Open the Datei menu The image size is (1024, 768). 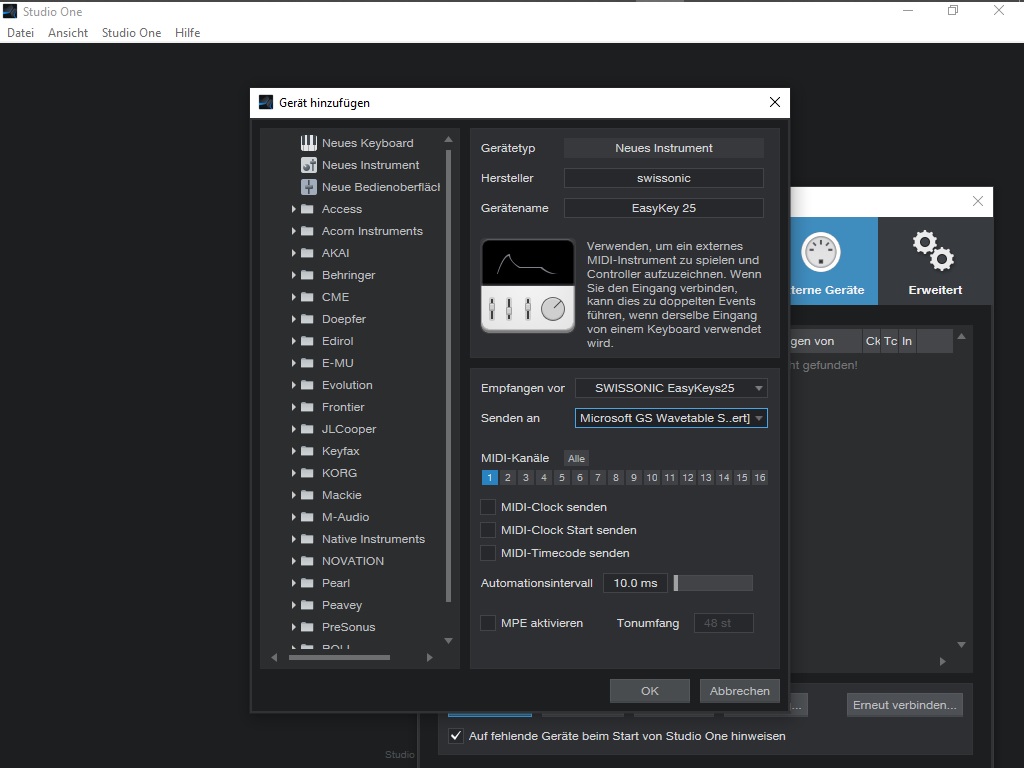pos(20,33)
